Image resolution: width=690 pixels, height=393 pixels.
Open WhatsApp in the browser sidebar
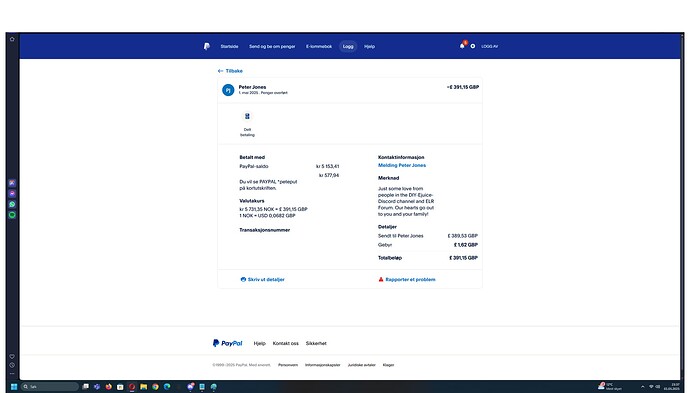[12, 204]
